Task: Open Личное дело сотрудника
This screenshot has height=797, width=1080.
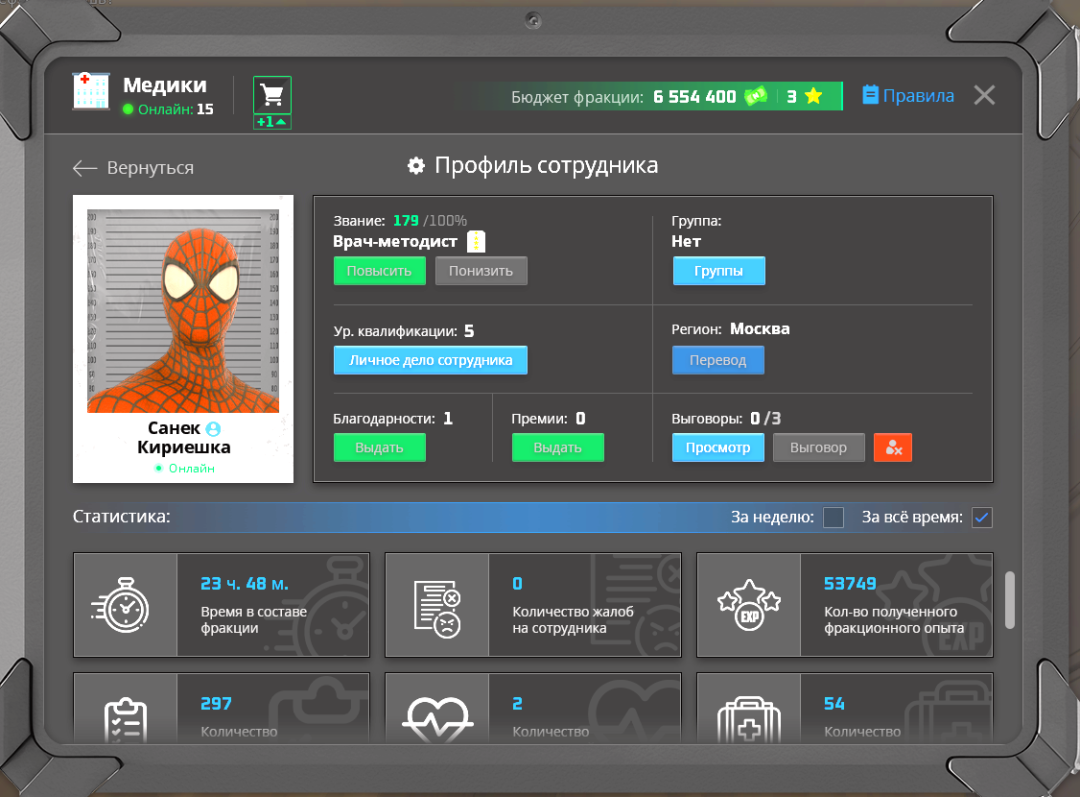Action: coord(430,360)
